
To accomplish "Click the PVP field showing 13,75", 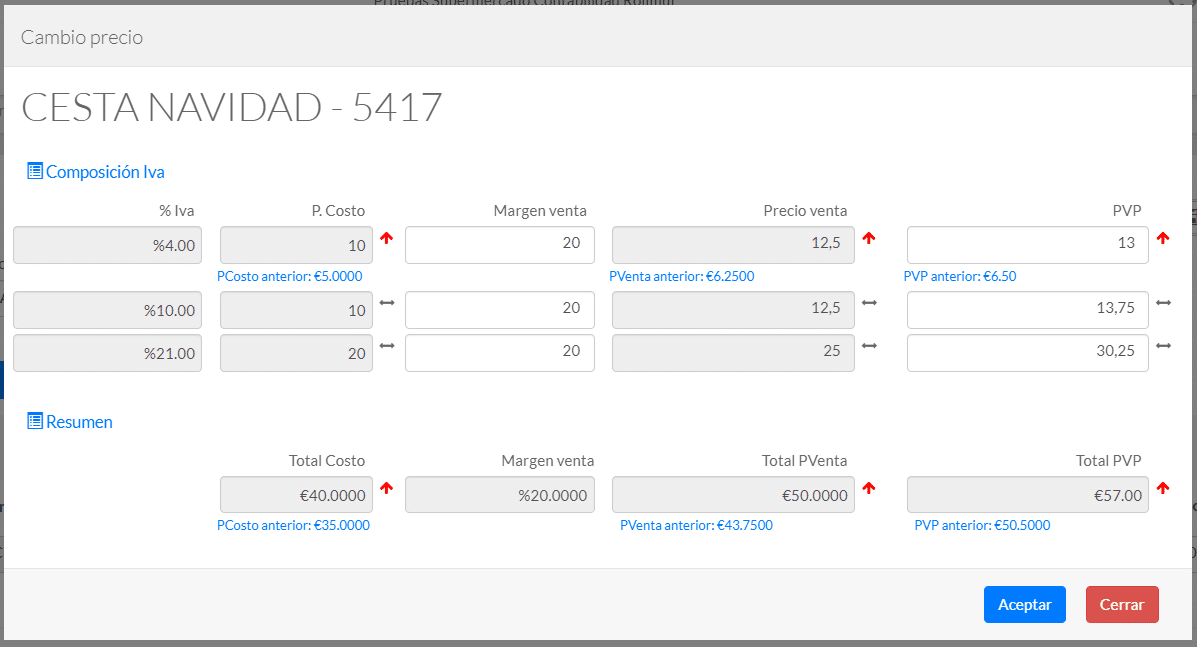I will coord(1027,310).
